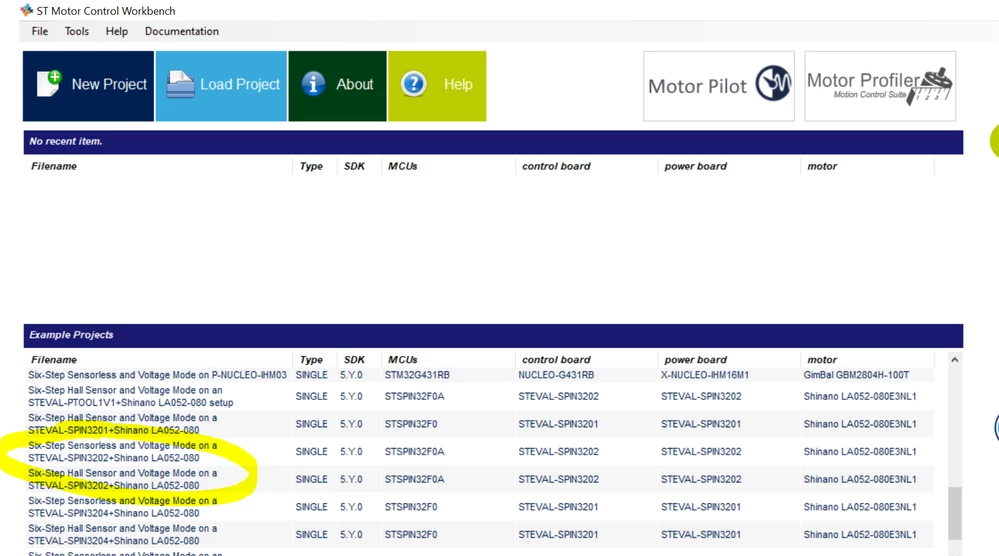Click the 'No recent item.' banner text
This screenshot has width=999, height=556.
(66, 141)
